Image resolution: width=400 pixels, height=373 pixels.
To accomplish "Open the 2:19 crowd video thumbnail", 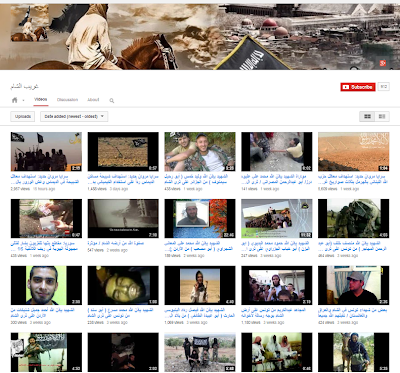I will [277, 285].
